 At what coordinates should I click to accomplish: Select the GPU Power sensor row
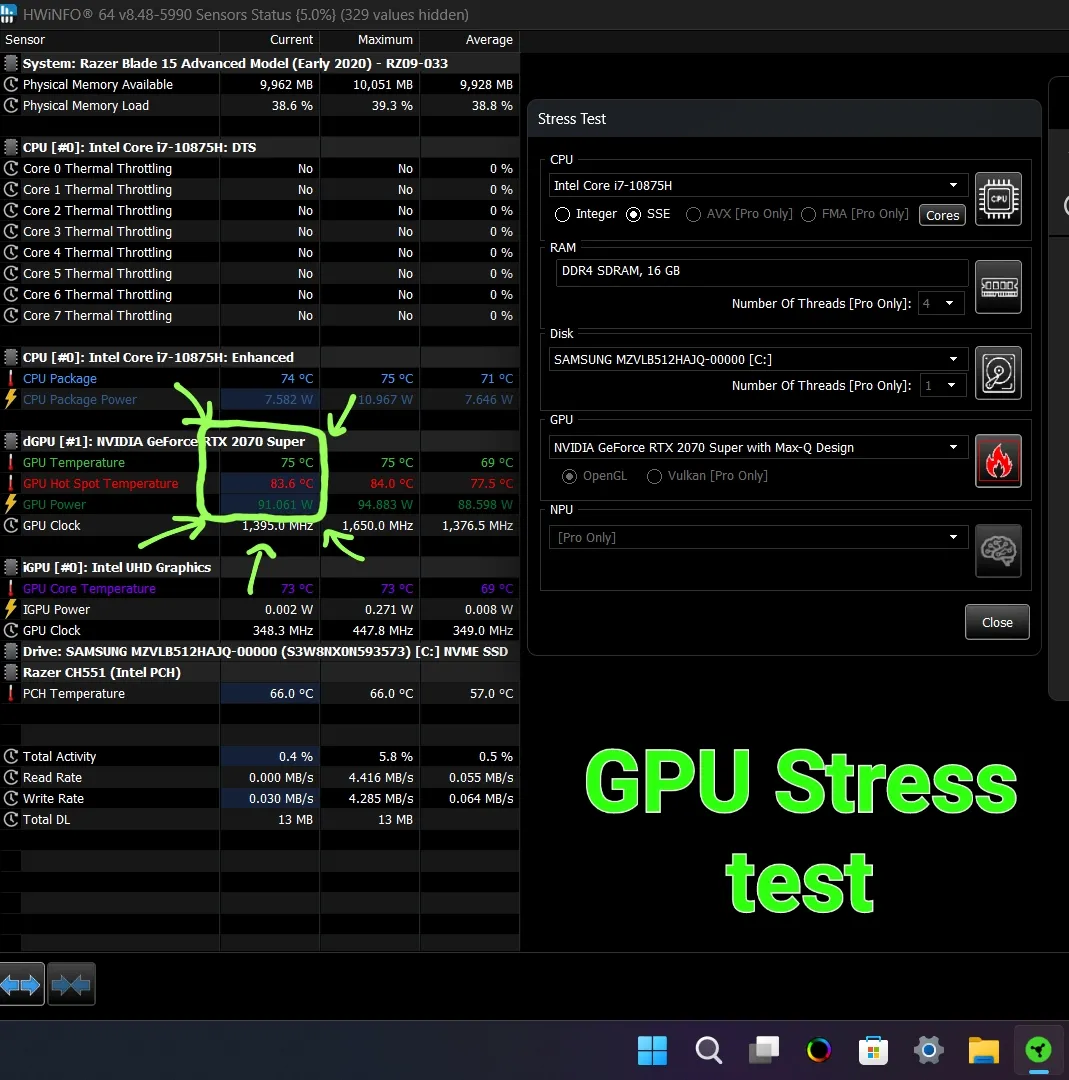pos(260,504)
